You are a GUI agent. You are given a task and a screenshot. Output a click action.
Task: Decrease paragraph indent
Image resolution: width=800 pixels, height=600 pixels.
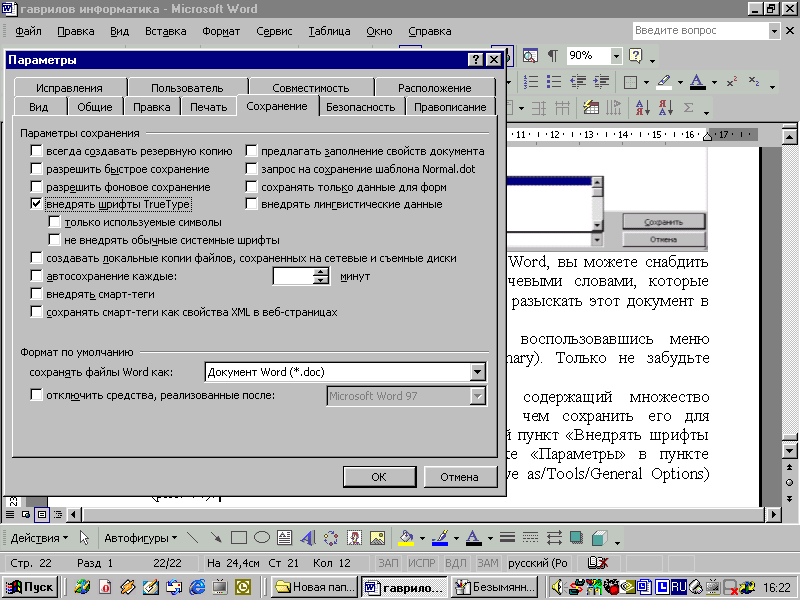pos(578,82)
